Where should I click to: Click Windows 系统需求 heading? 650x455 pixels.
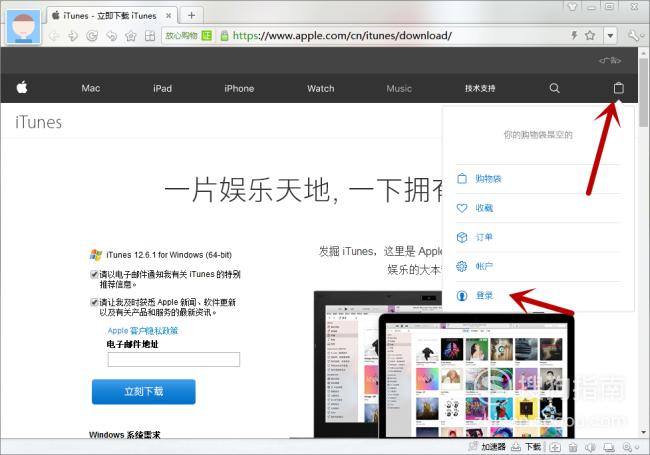(124, 434)
